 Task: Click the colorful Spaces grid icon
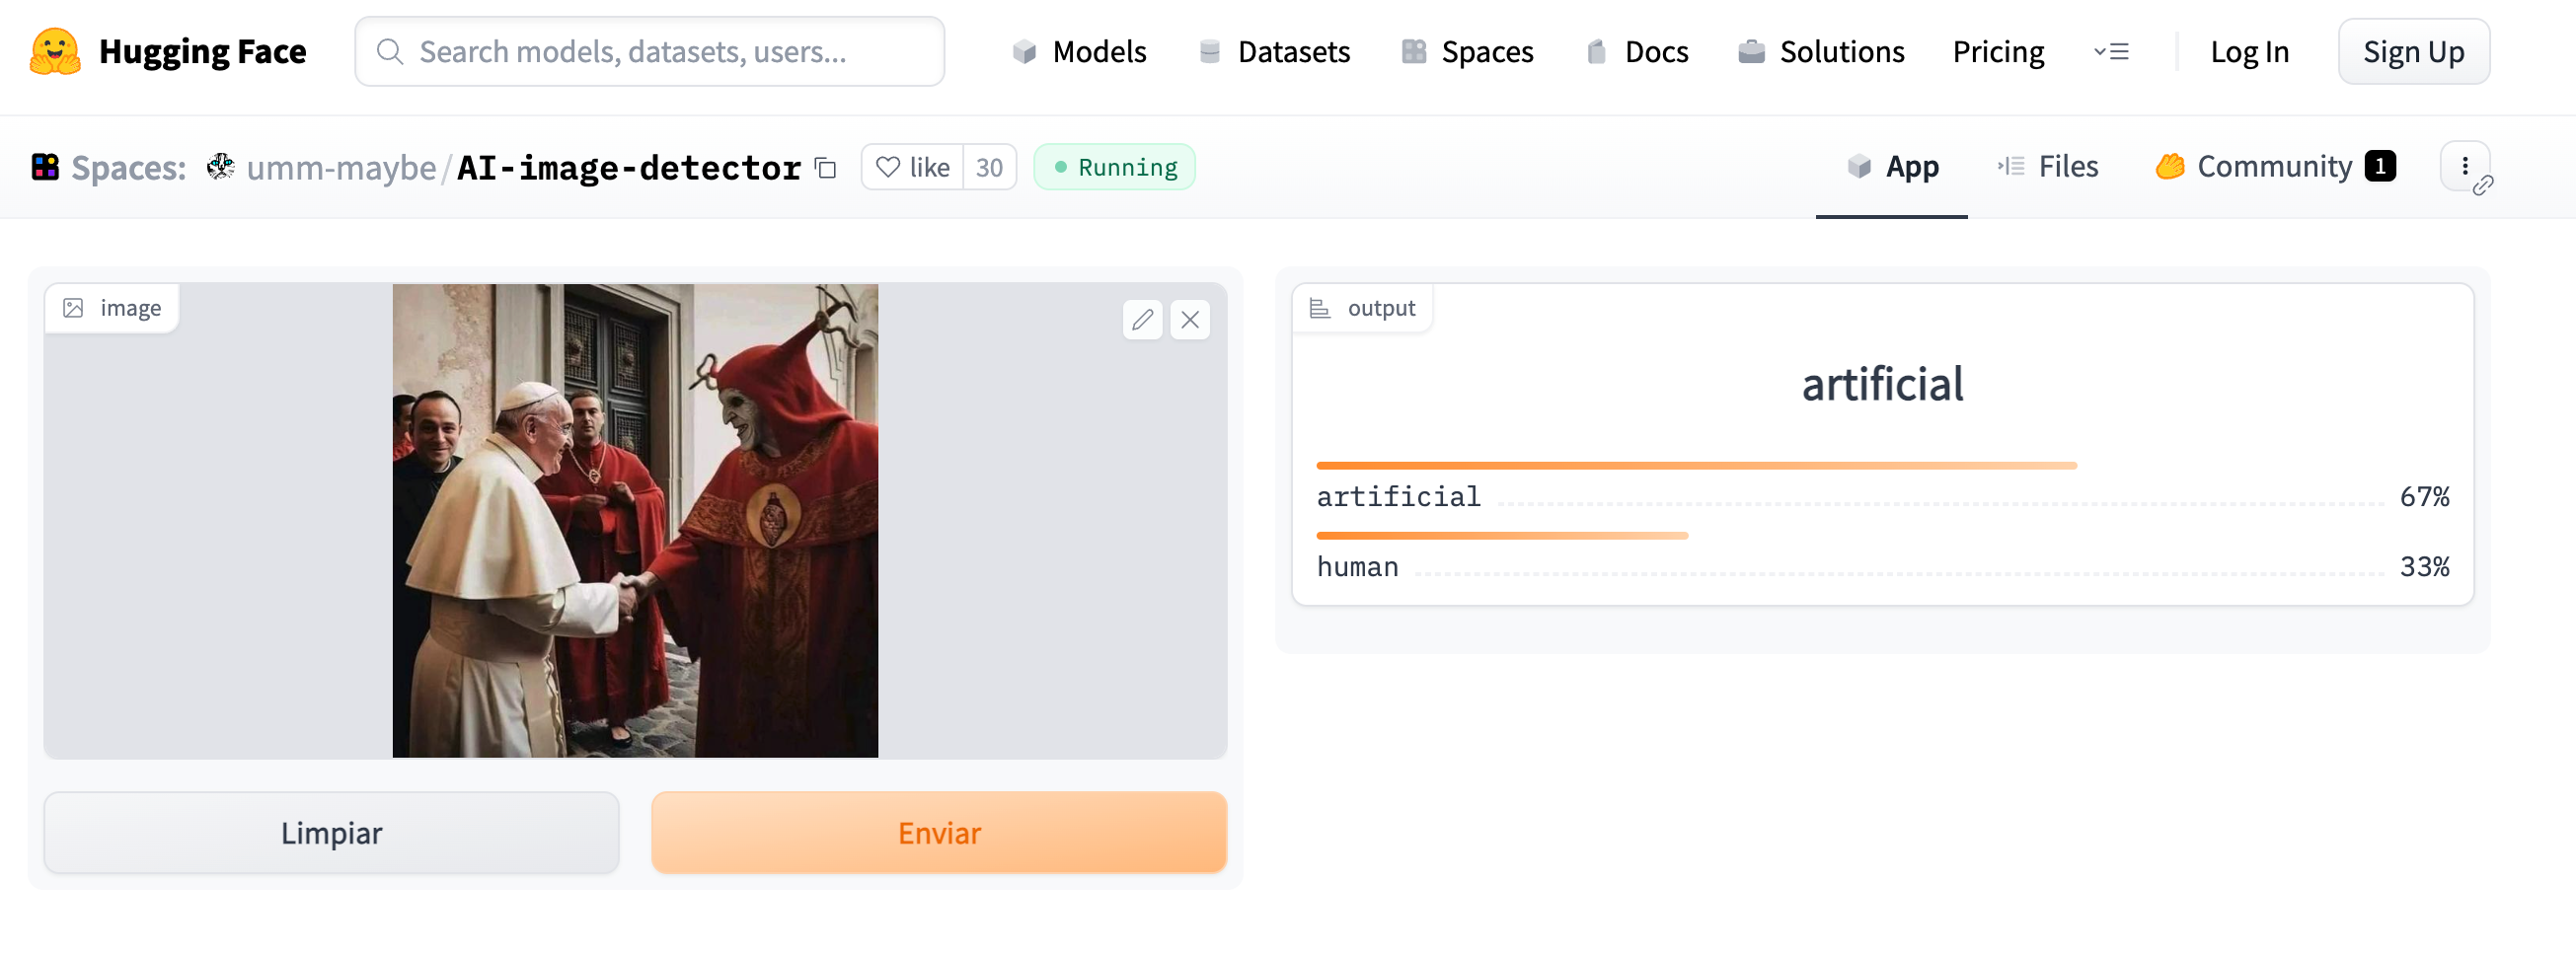tap(45, 167)
